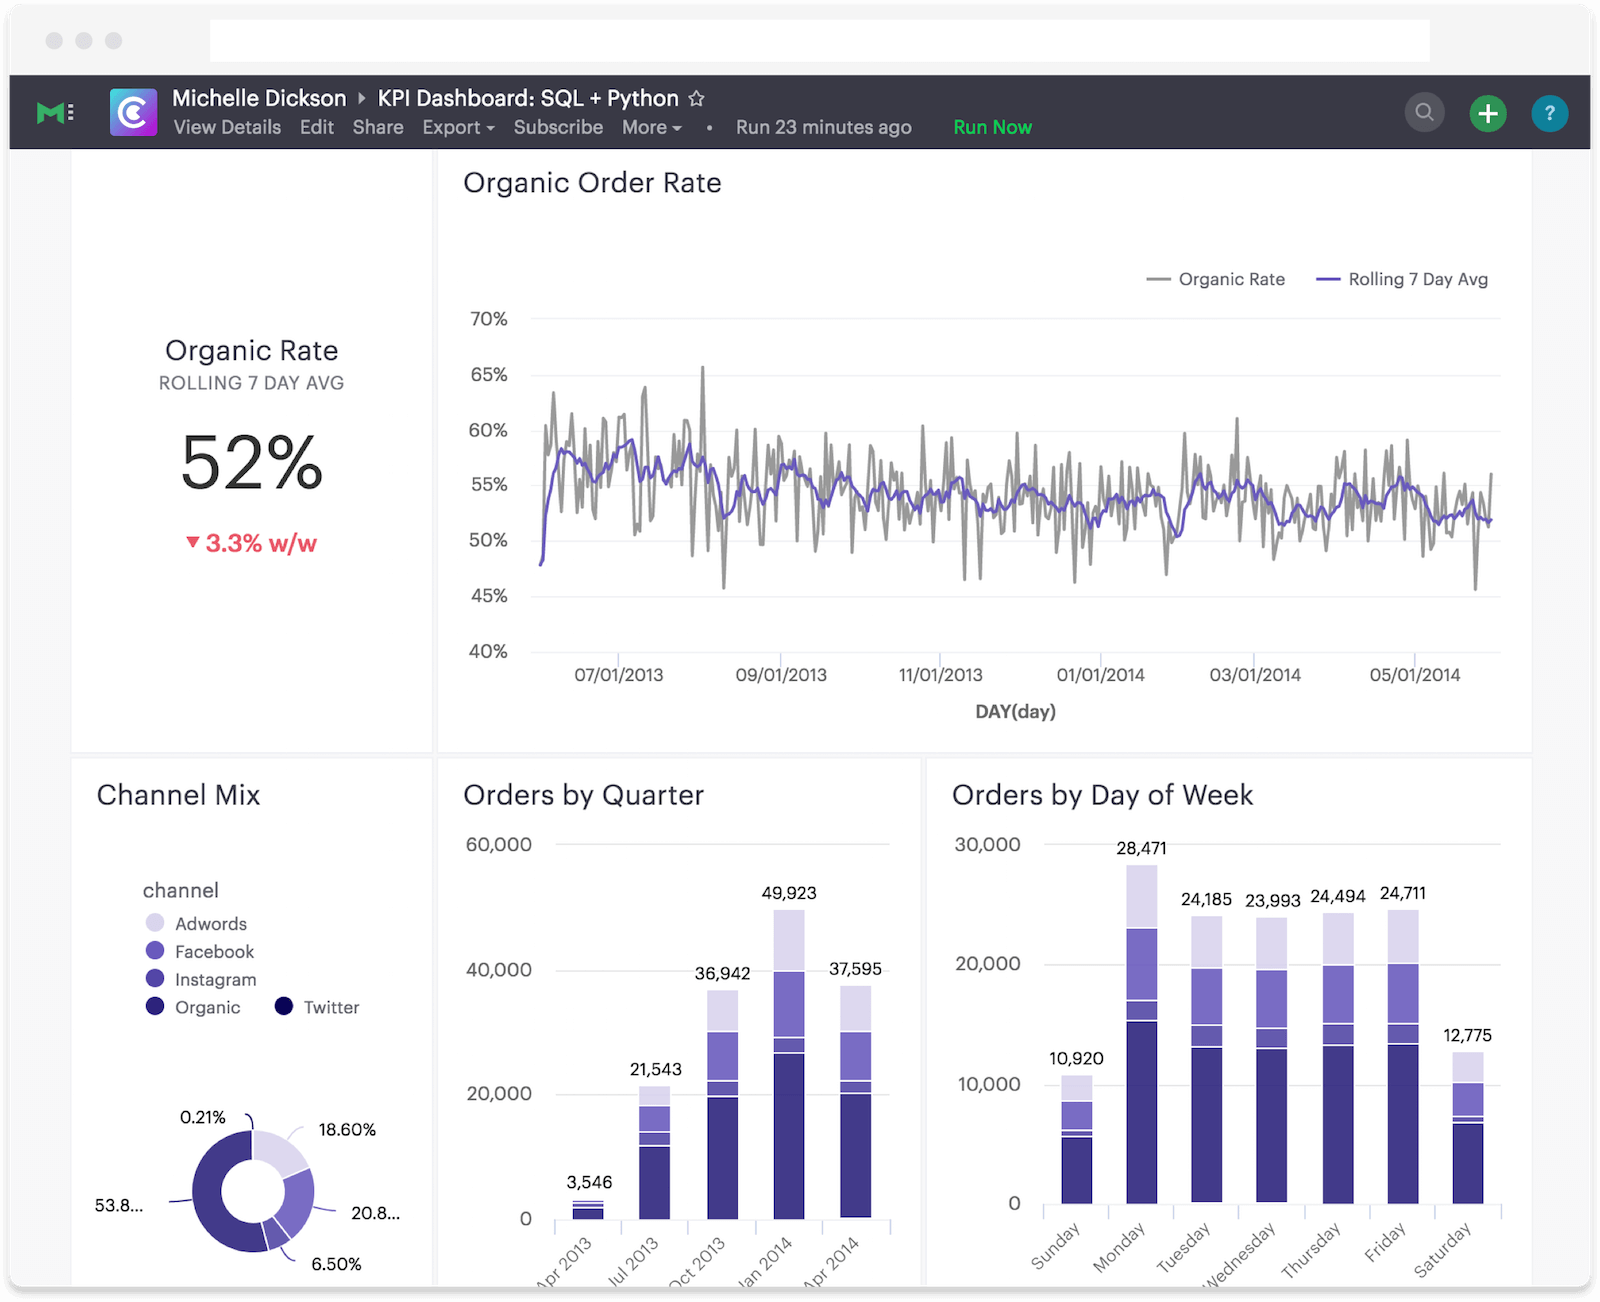This screenshot has width=1600, height=1302.
Task: Click Share in the header
Action: coord(377,127)
